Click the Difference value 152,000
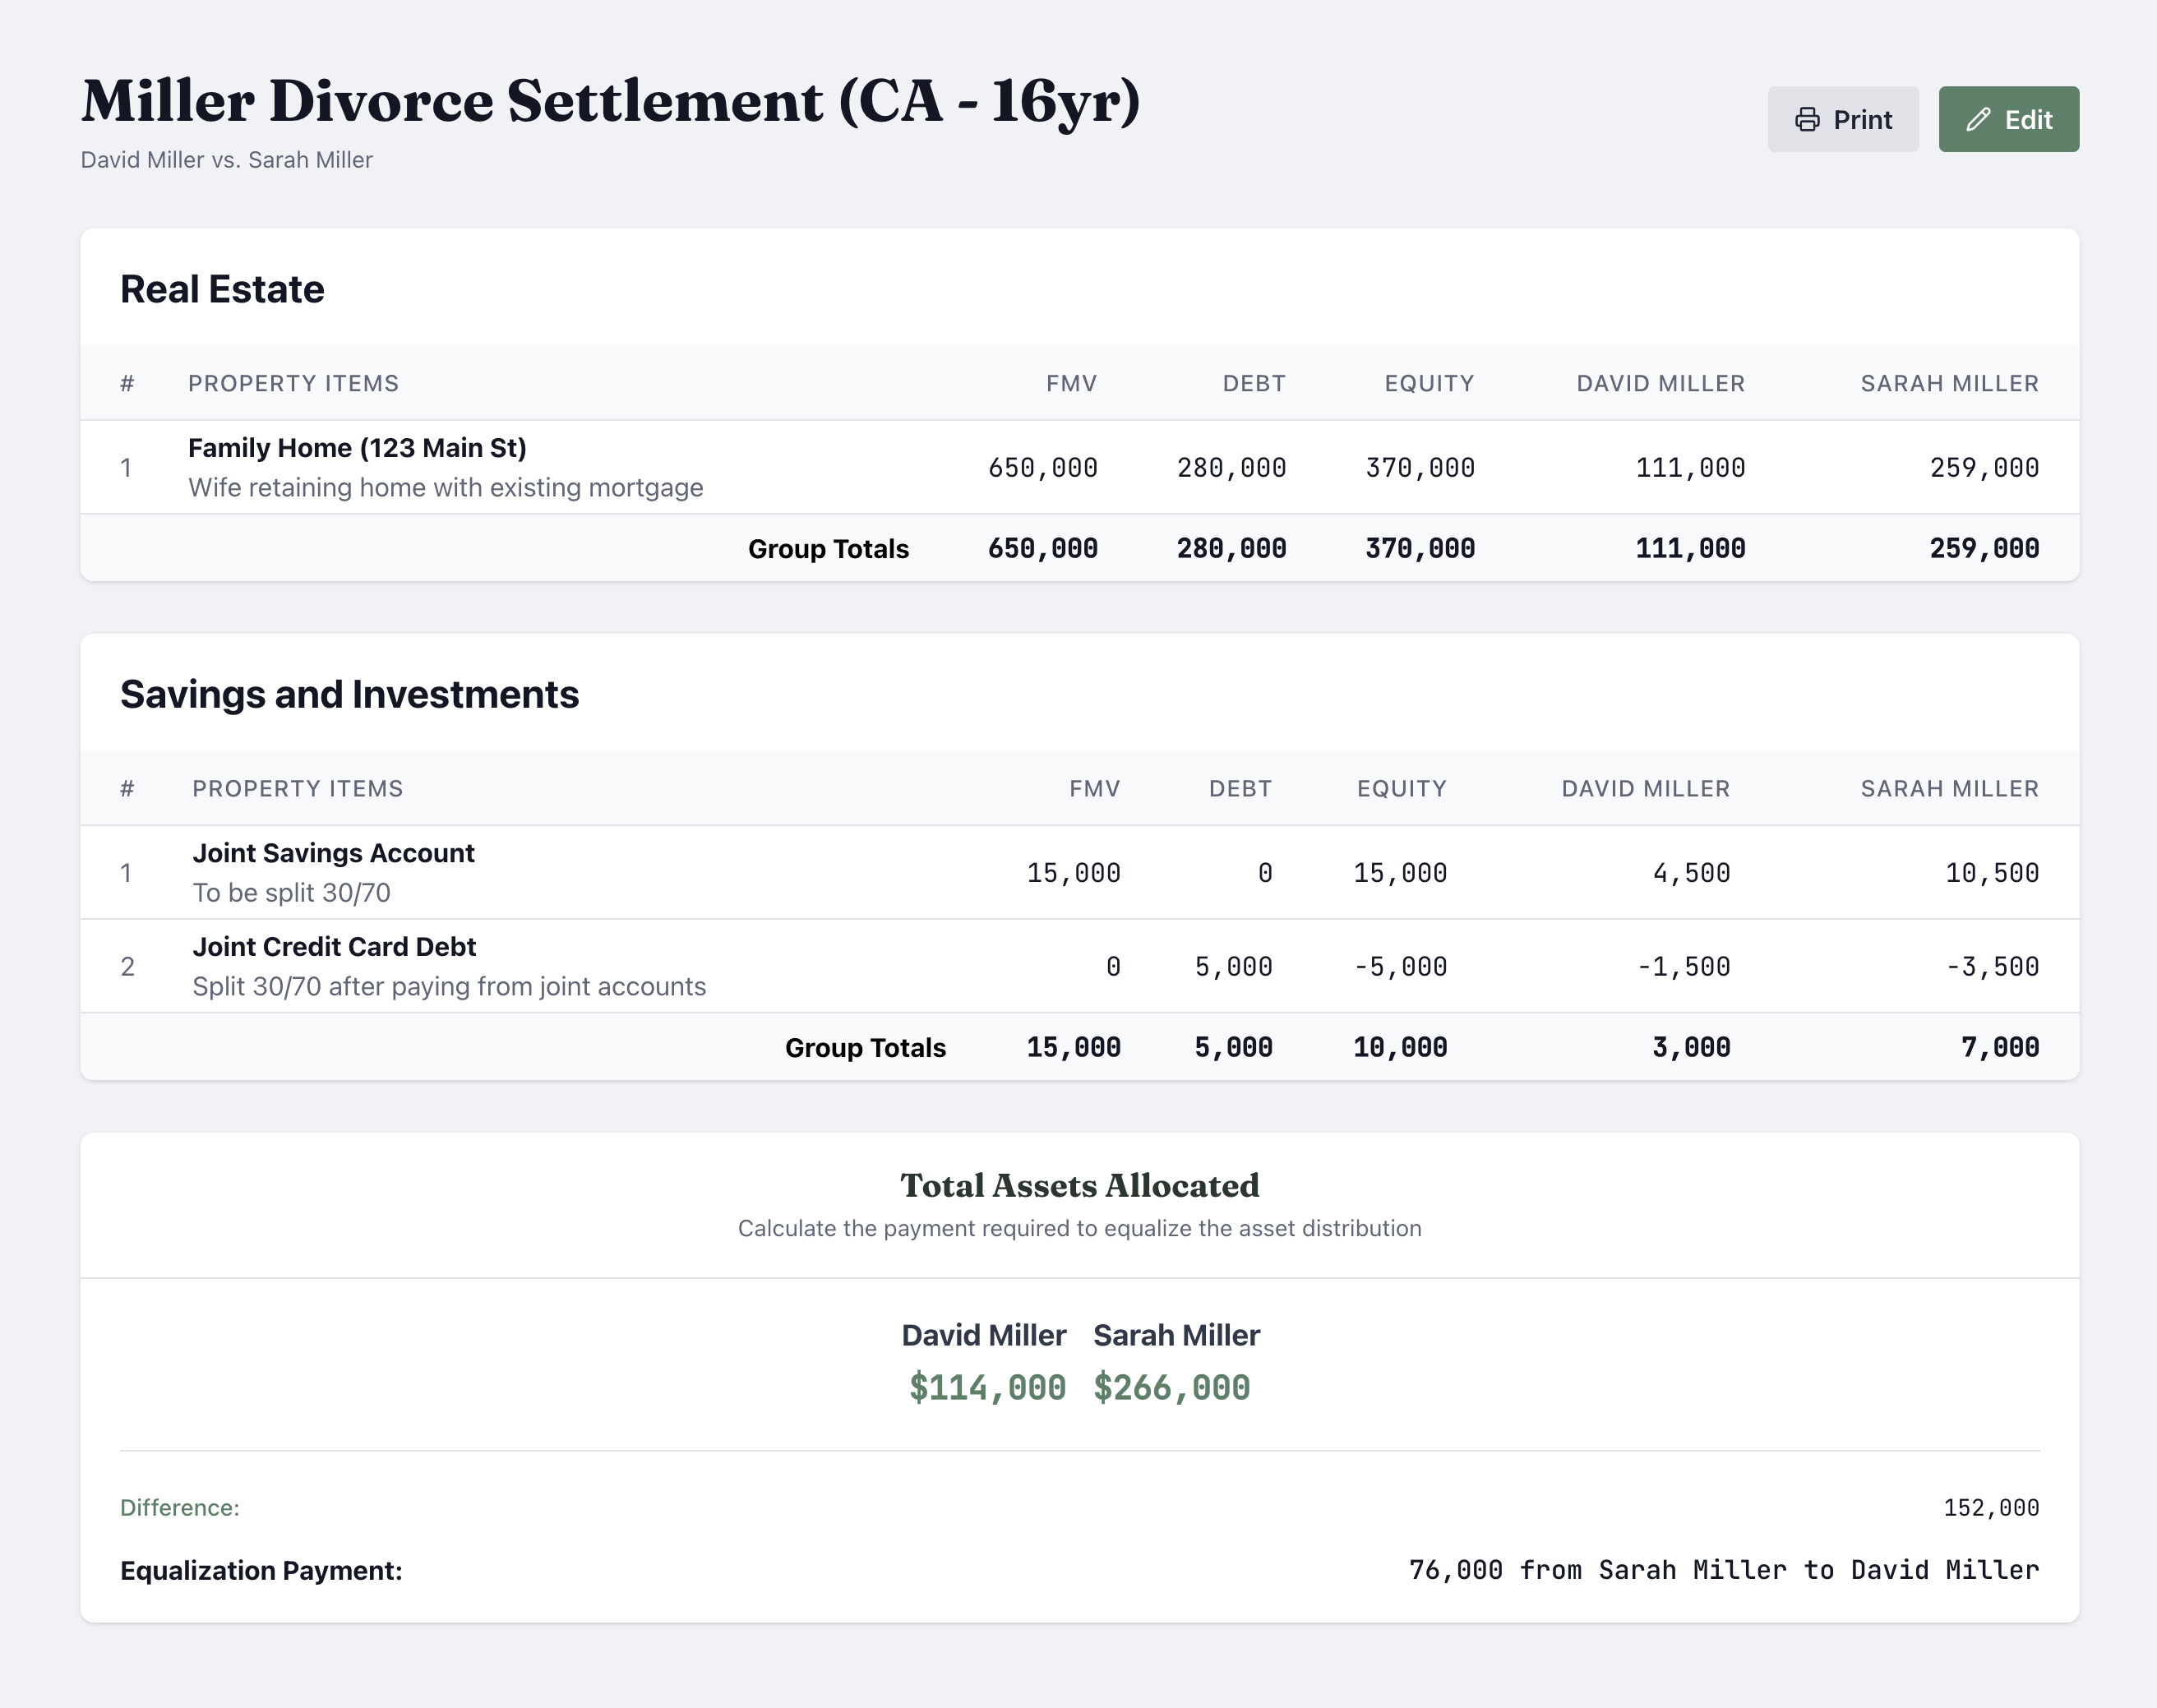Image resolution: width=2157 pixels, height=1708 pixels. point(1991,1507)
